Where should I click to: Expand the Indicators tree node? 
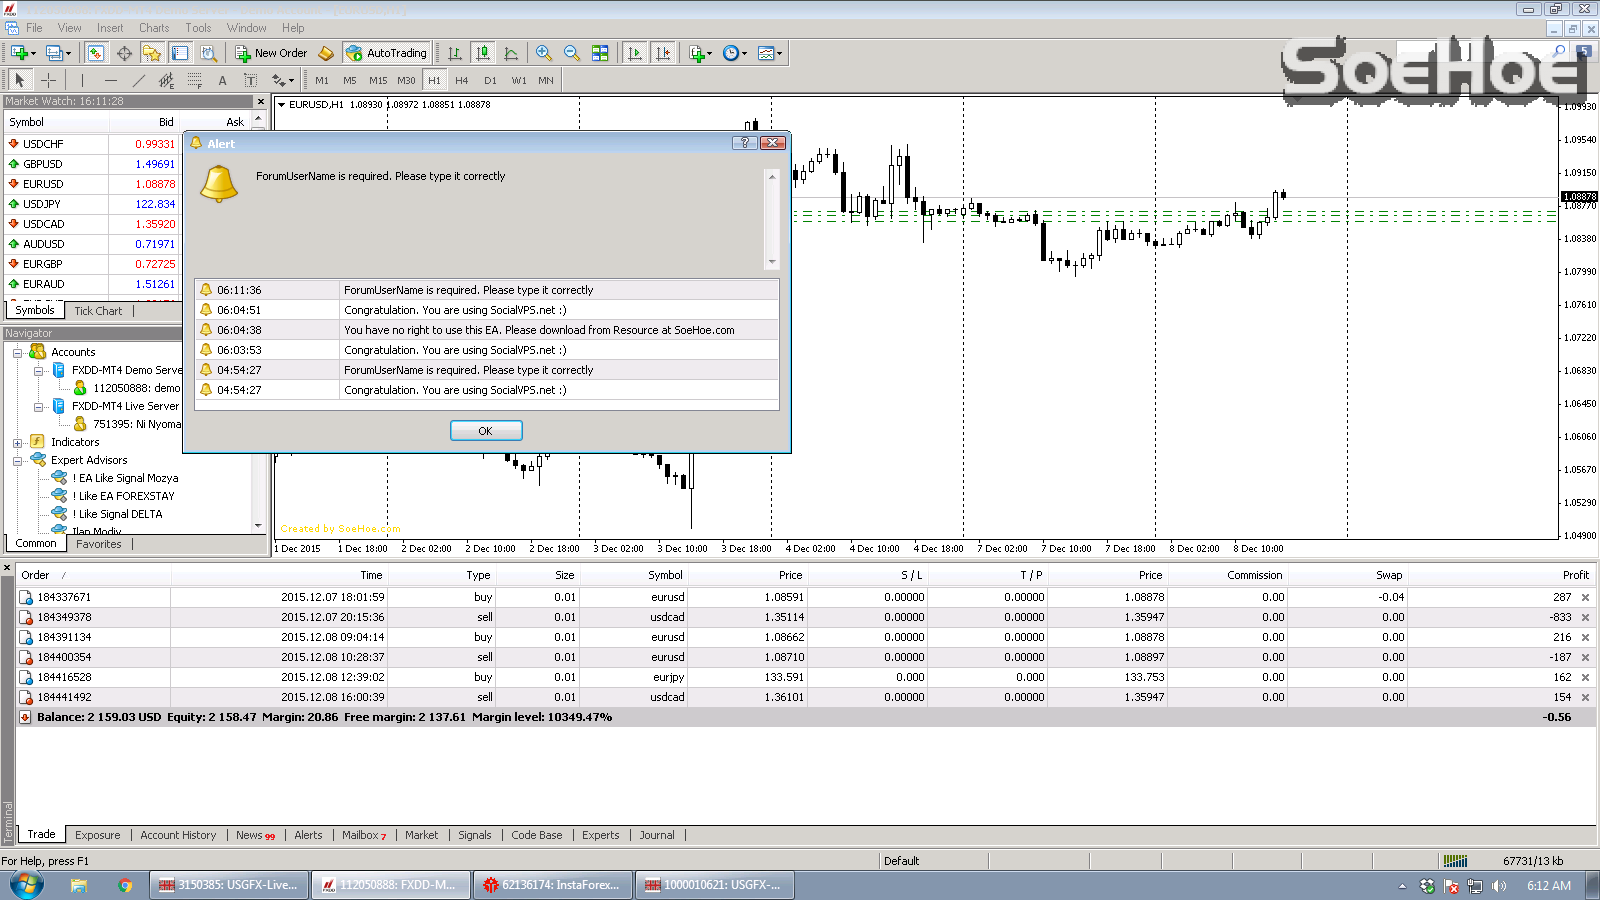pyautogui.click(x=18, y=442)
